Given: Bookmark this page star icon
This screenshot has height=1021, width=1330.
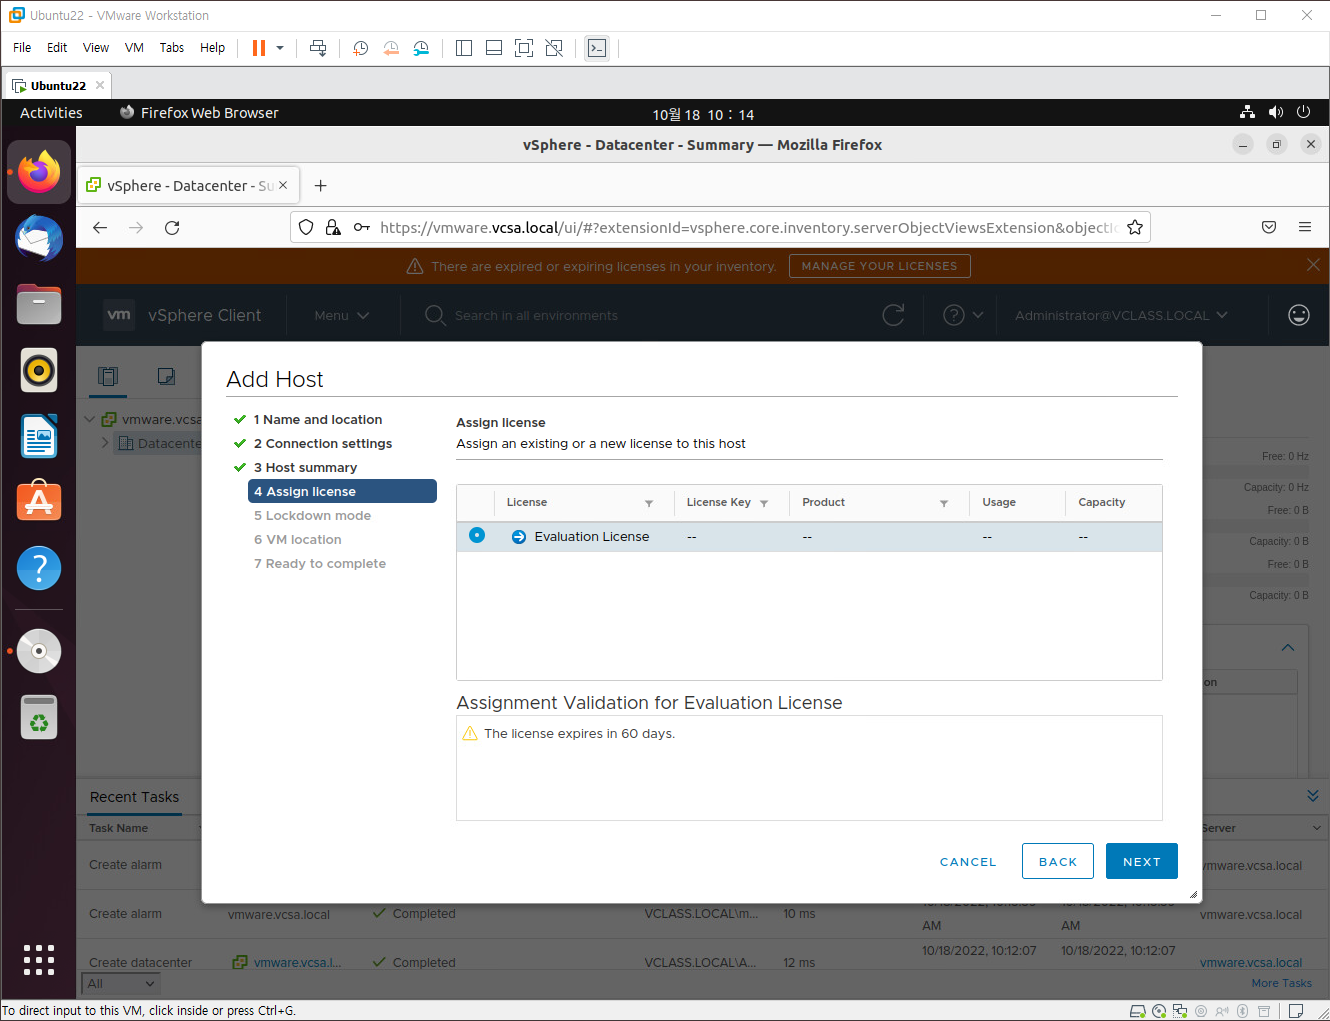Looking at the screenshot, I should pos(1135,227).
